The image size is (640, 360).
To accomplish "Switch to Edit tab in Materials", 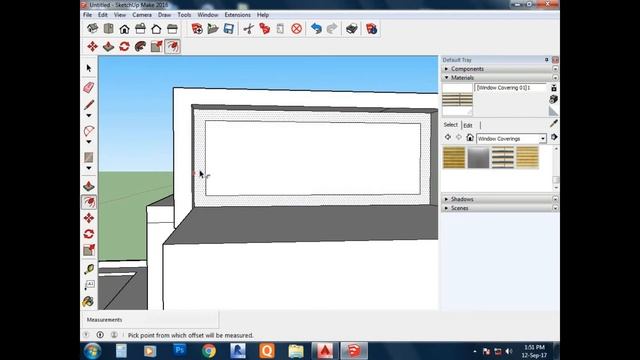I will tap(468, 125).
